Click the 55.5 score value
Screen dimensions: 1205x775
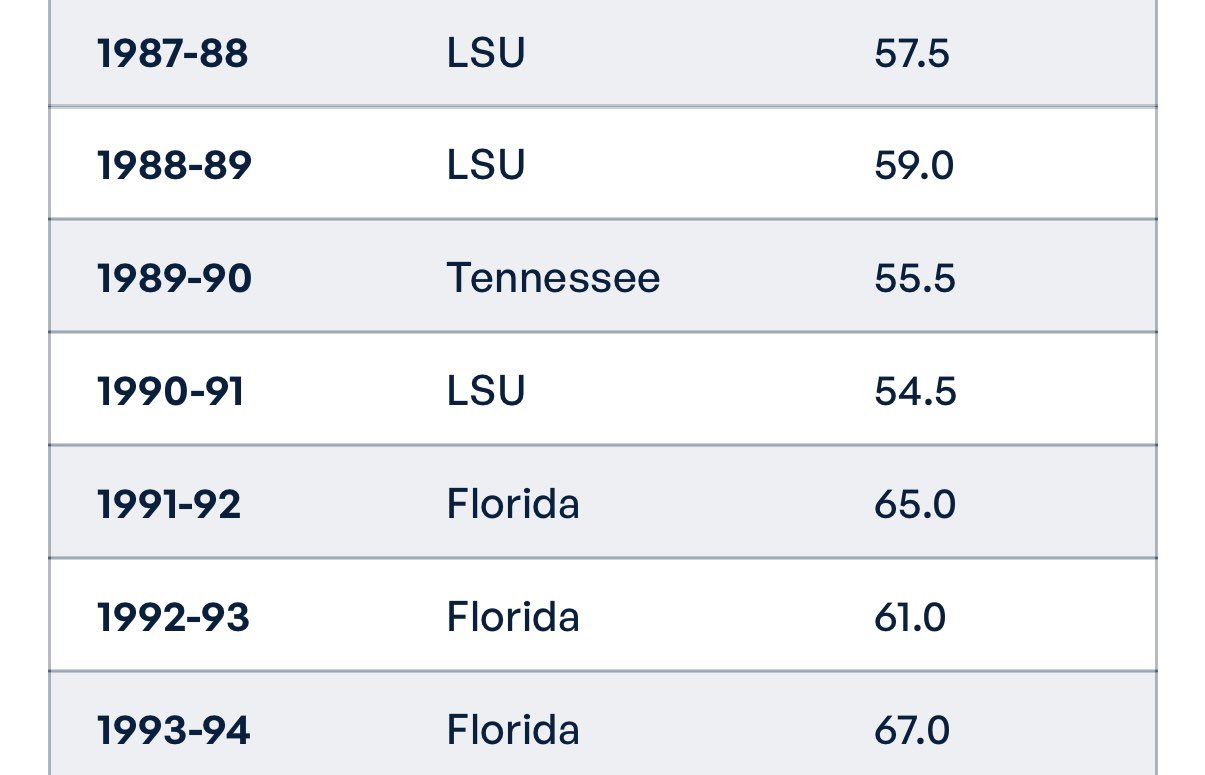pyautogui.click(x=914, y=278)
